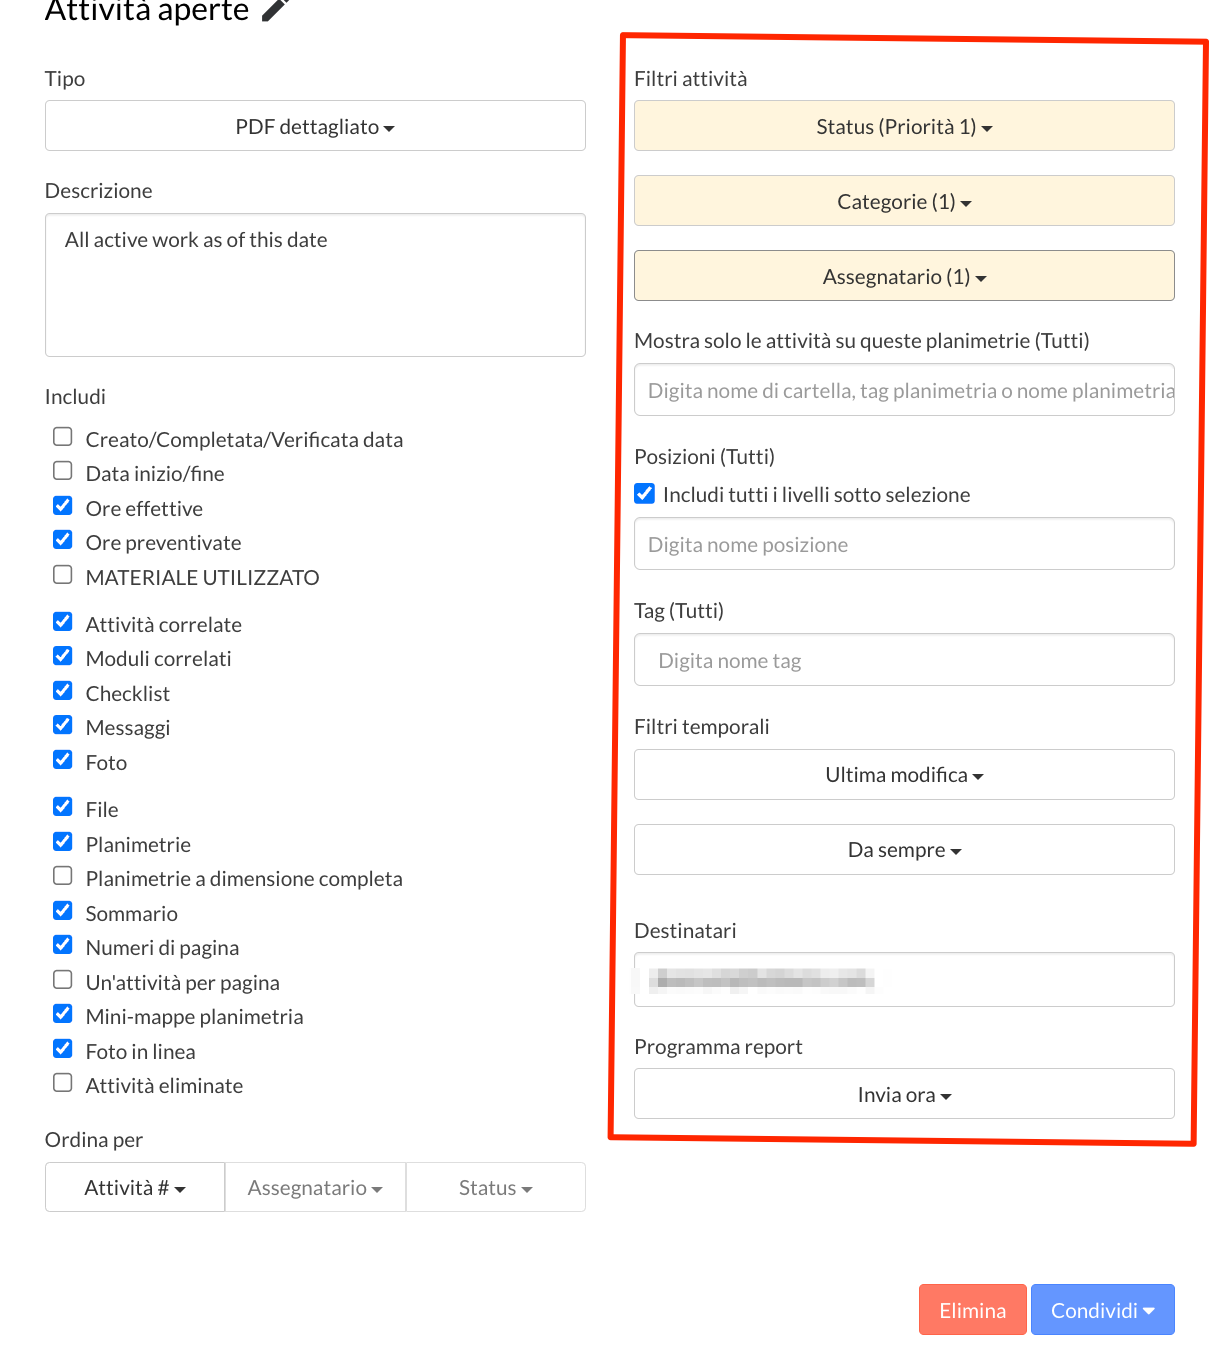Click the pencil edit icon beside title
Screen dimensions: 1210x1358
(275, 9)
